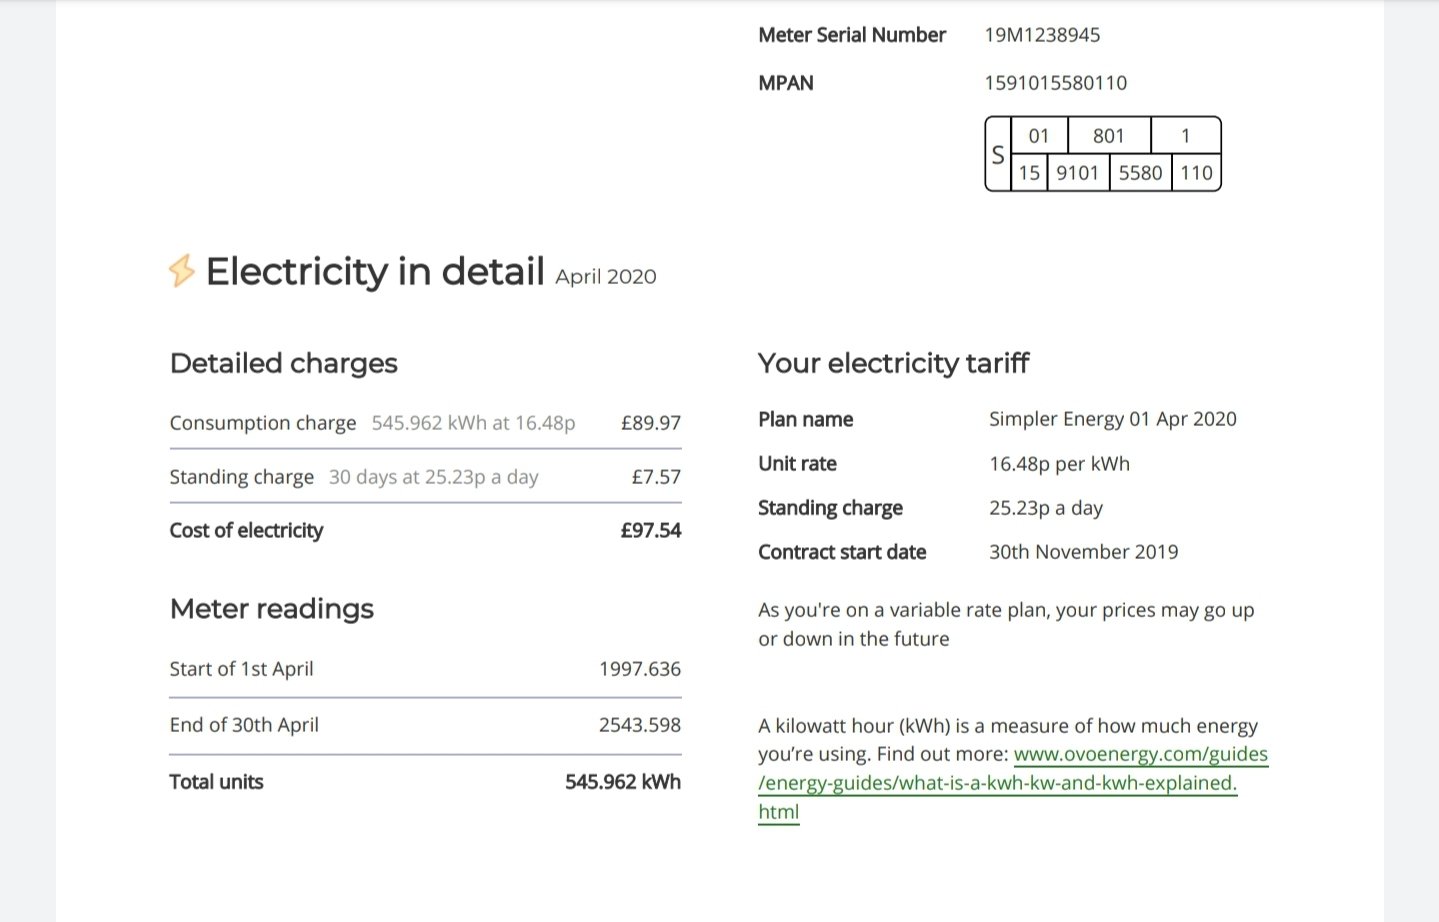The width and height of the screenshot is (1439, 922).
Task: Click the Total units 545.962 kWh value
Action: pyautogui.click(x=623, y=782)
